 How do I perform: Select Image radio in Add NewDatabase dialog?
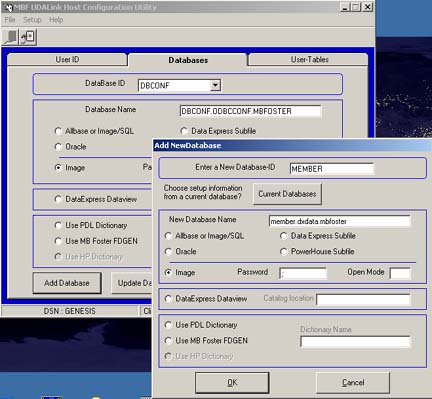tap(168, 272)
